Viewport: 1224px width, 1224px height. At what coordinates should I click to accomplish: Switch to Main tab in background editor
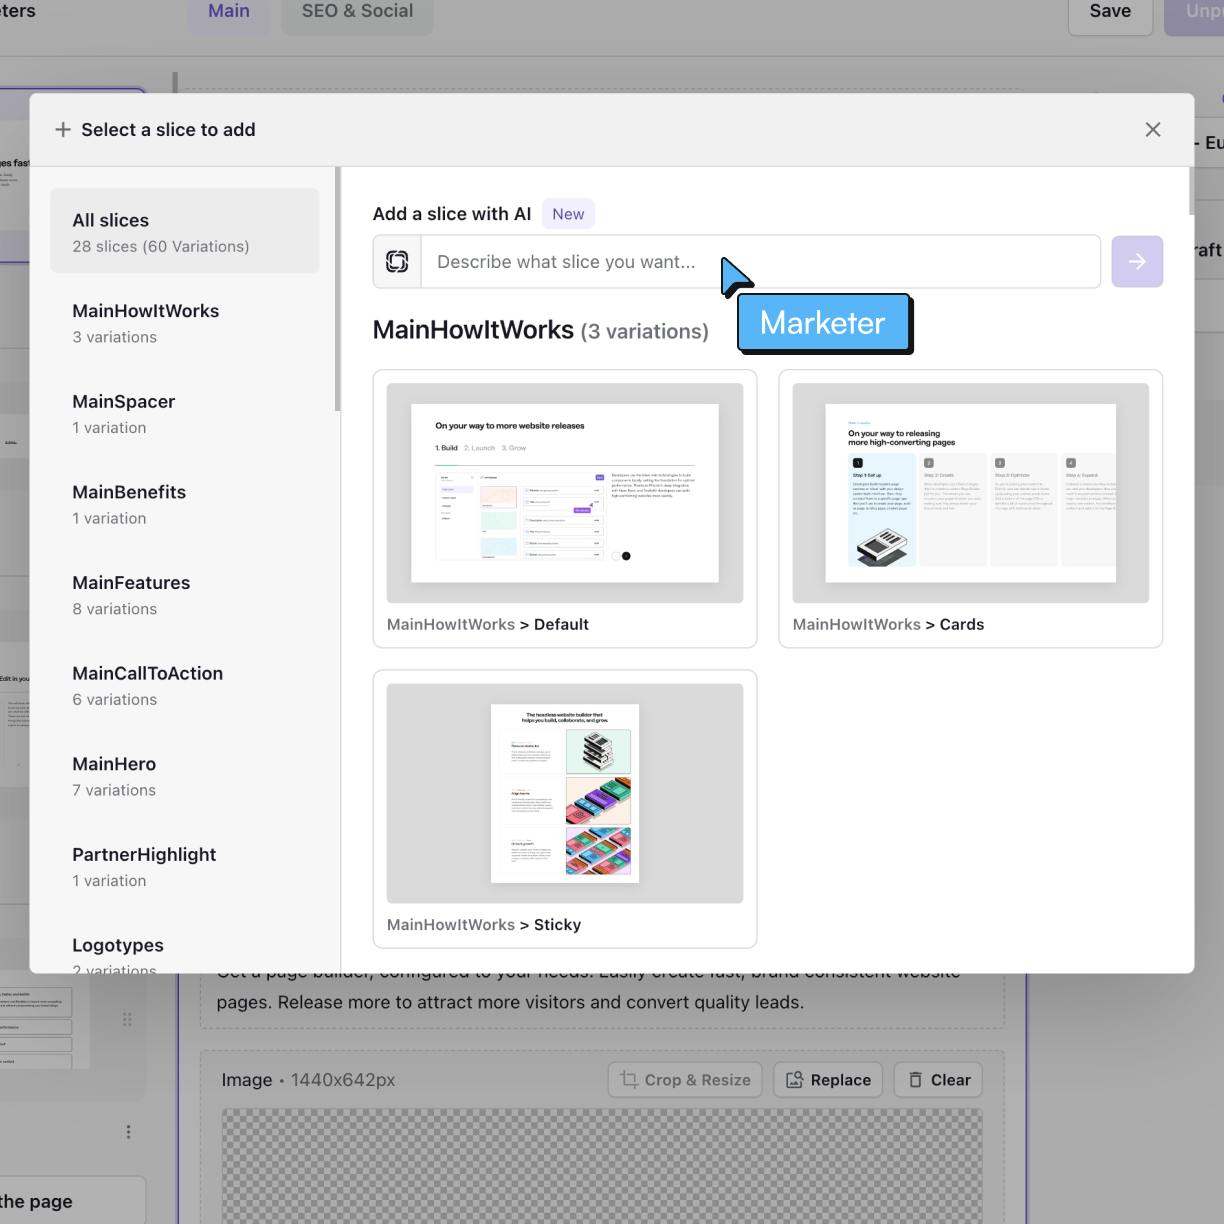click(229, 12)
